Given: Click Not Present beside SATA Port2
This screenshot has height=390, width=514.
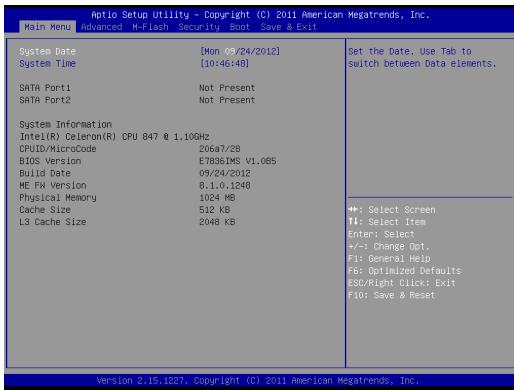Looking at the screenshot, I should (227, 100).
